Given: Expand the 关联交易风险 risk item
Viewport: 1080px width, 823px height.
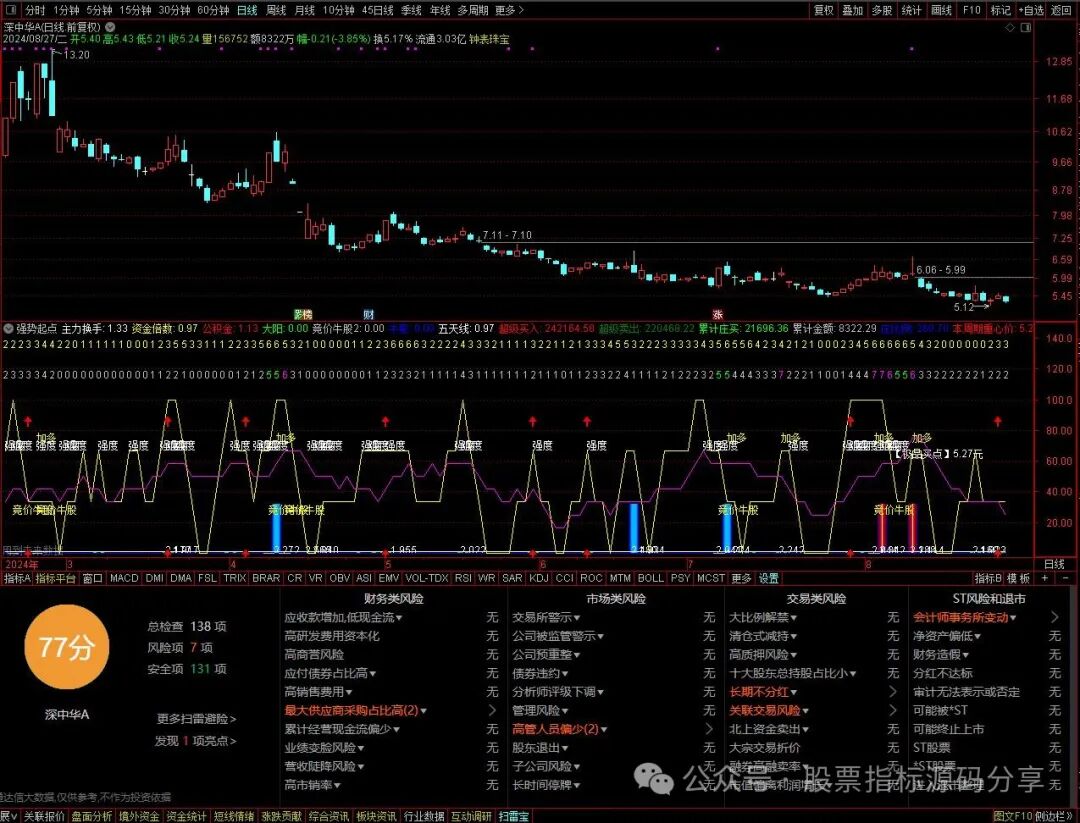Looking at the screenshot, I should 769,710.
